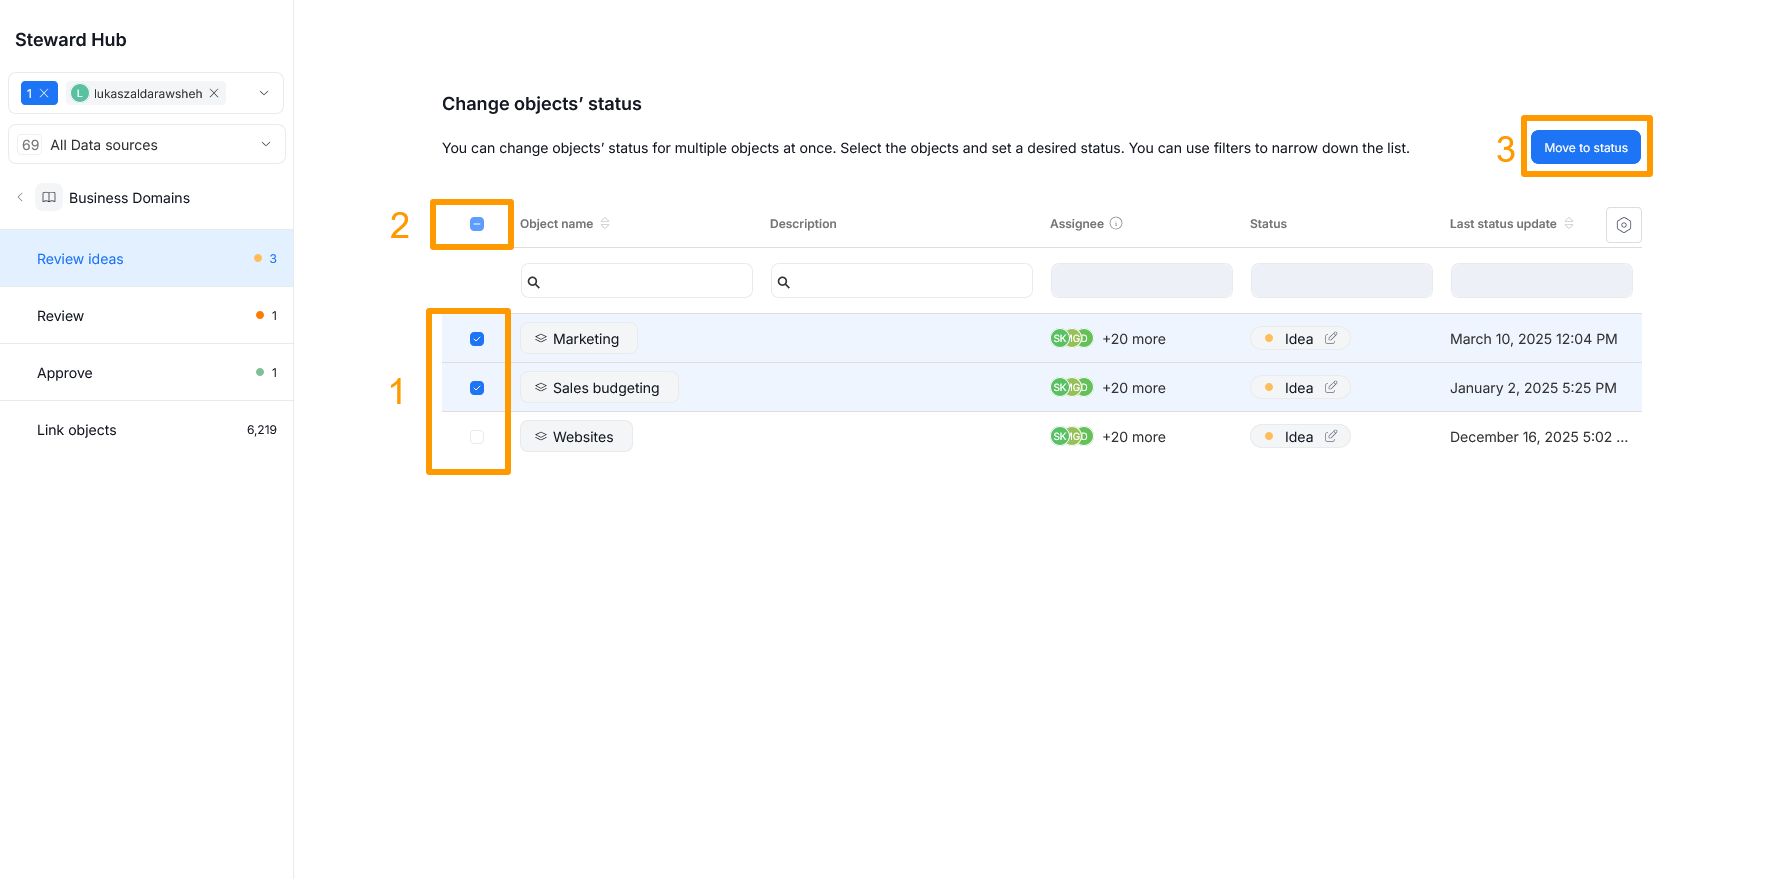Click the Object name search field
1781x879 pixels.
[x=645, y=281]
